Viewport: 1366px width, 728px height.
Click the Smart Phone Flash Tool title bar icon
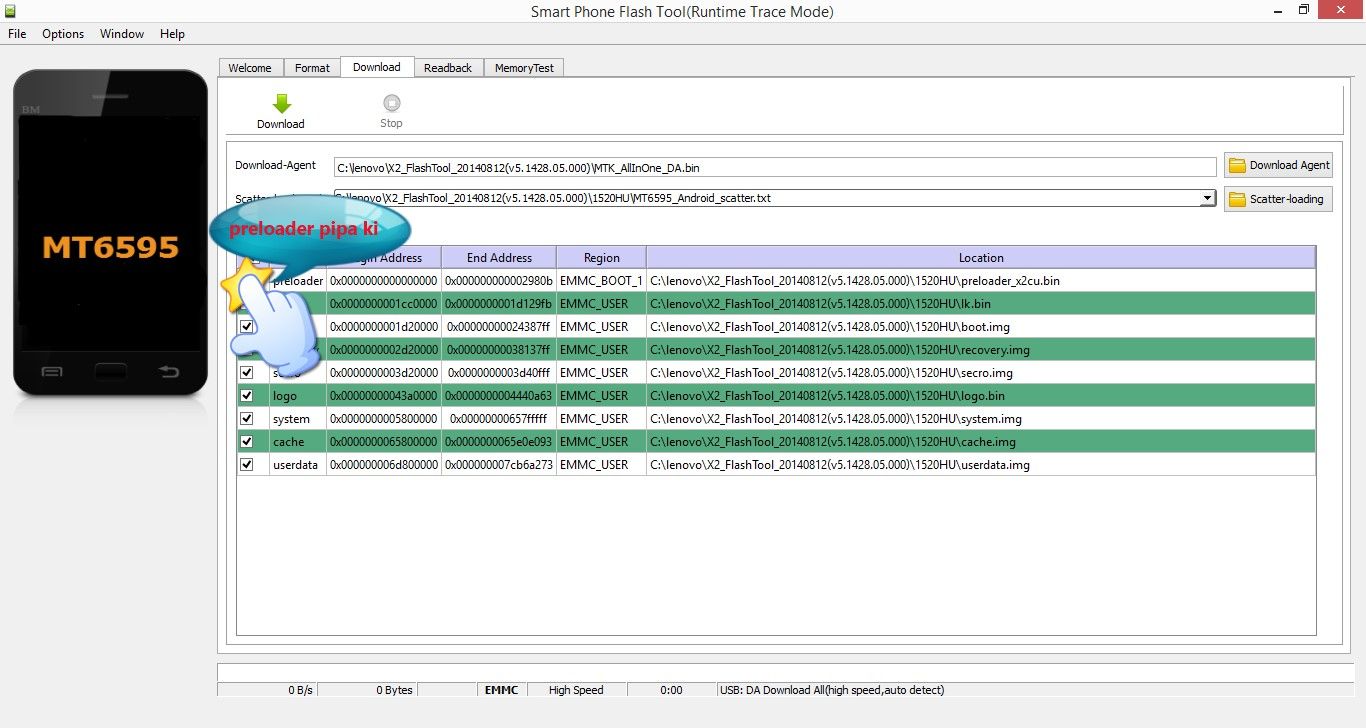point(12,11)
